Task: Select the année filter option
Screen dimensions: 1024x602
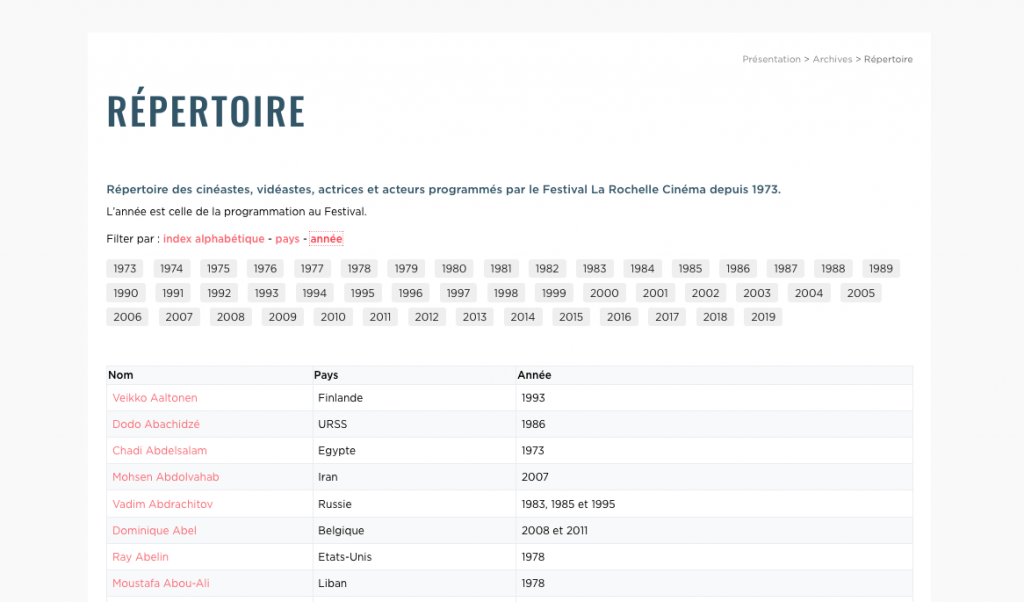Action: [x=326, y=239]
